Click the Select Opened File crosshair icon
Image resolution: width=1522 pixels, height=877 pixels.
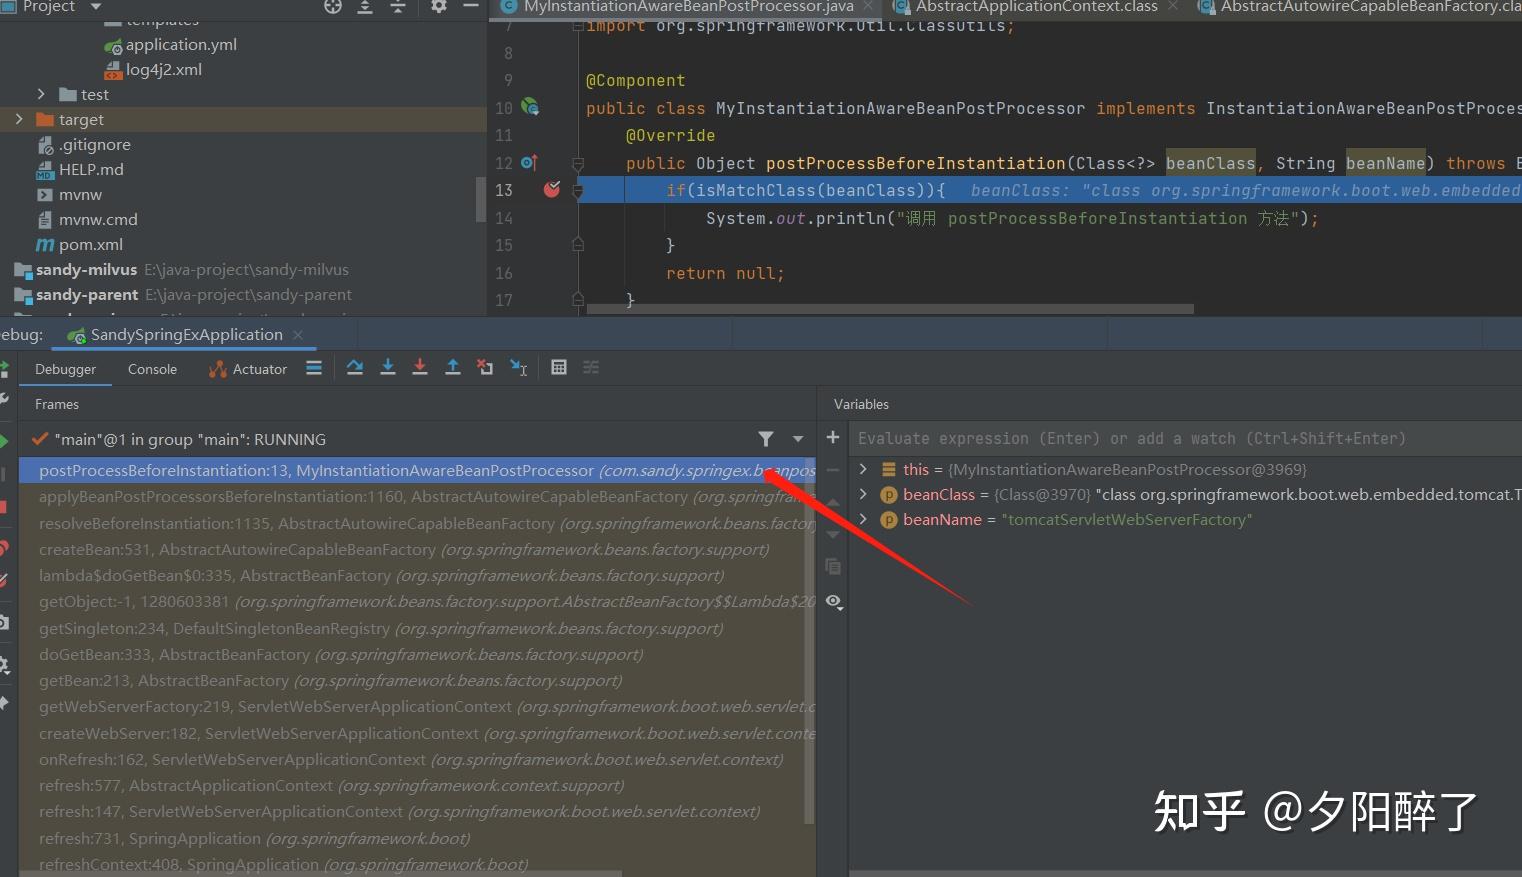coord(333,8)
